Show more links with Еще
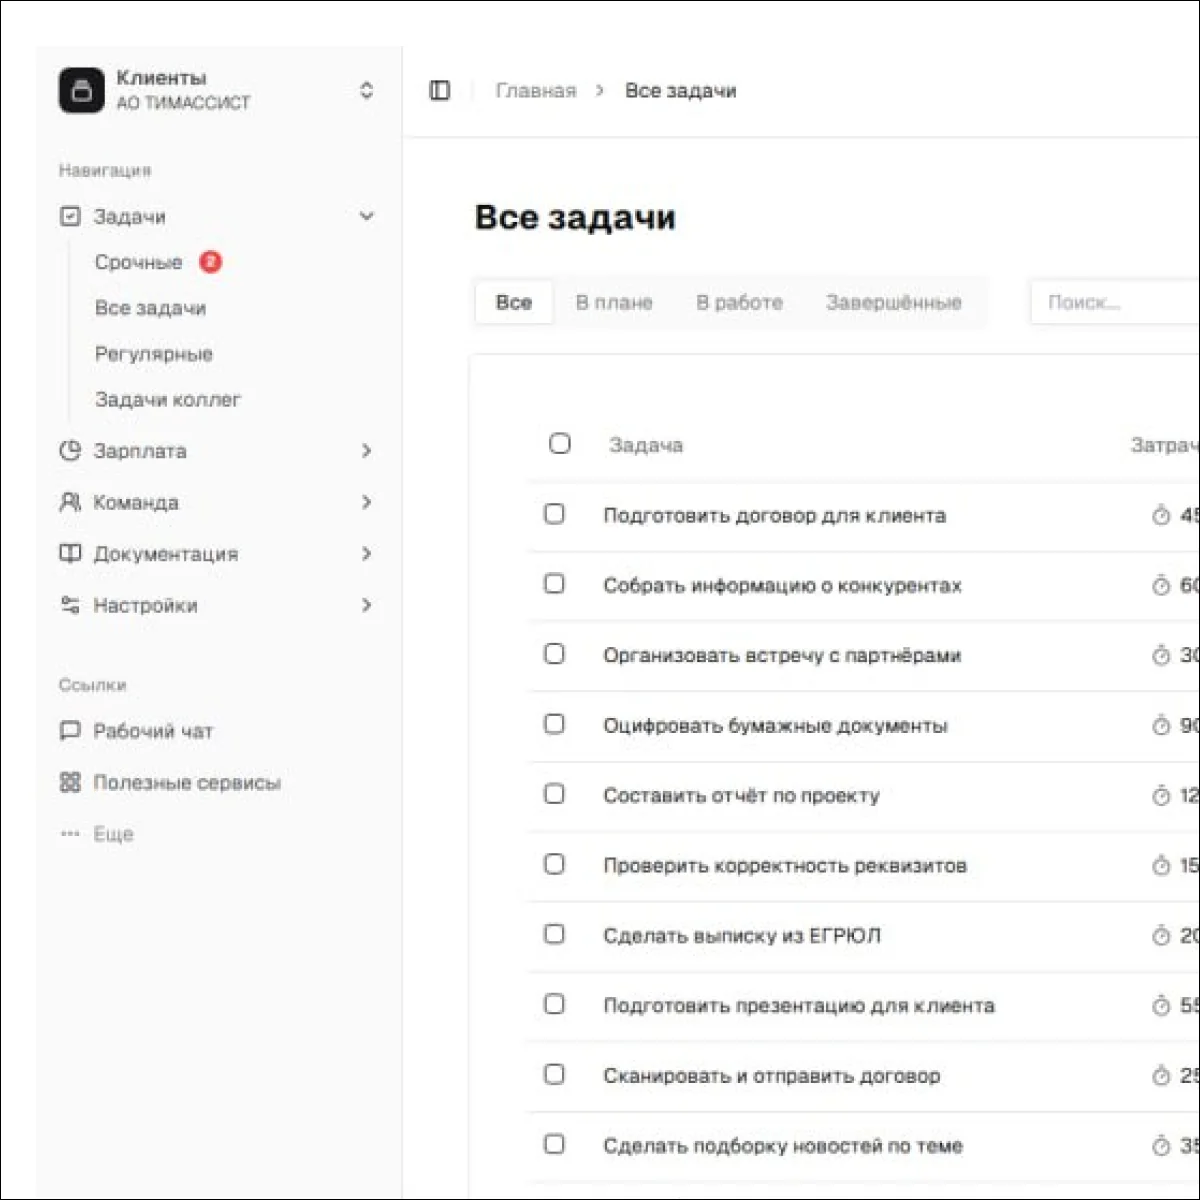The width and height of the screenshot is (1200, 1200). [113, 834]
